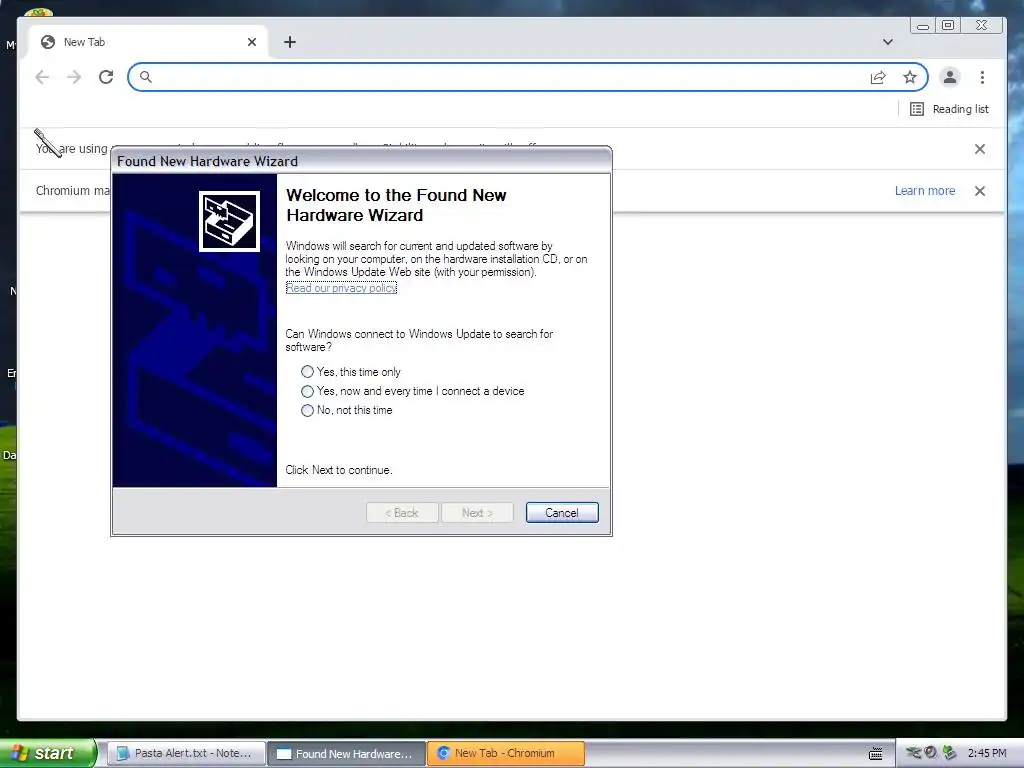
Task: Open a new Chromium tab
Action: [290, 42]
